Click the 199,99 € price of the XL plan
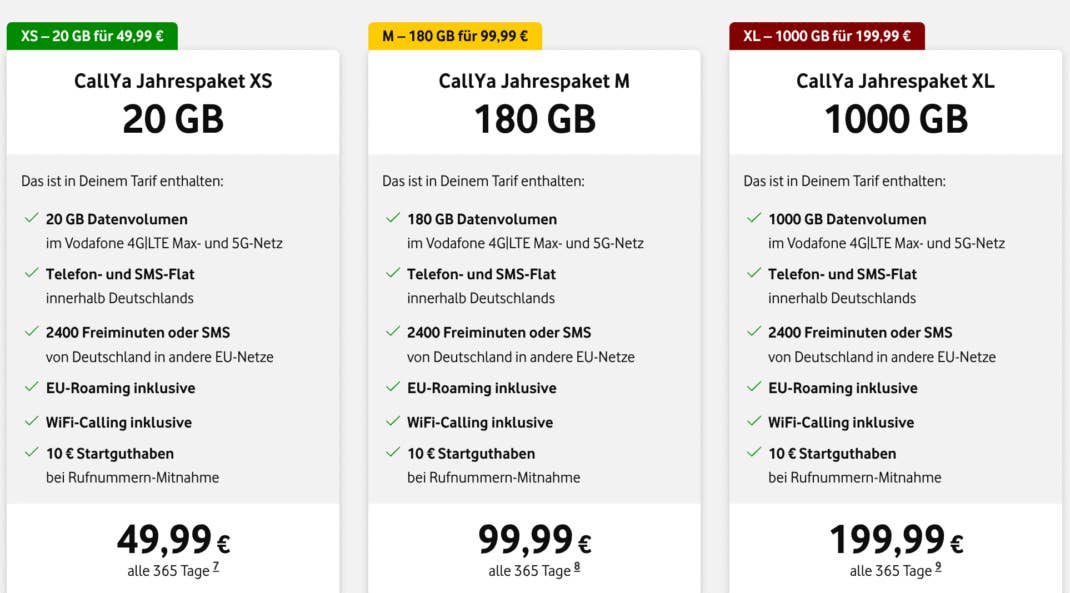The height and width of the screenshot is (593, 1070). coord(895,540)
